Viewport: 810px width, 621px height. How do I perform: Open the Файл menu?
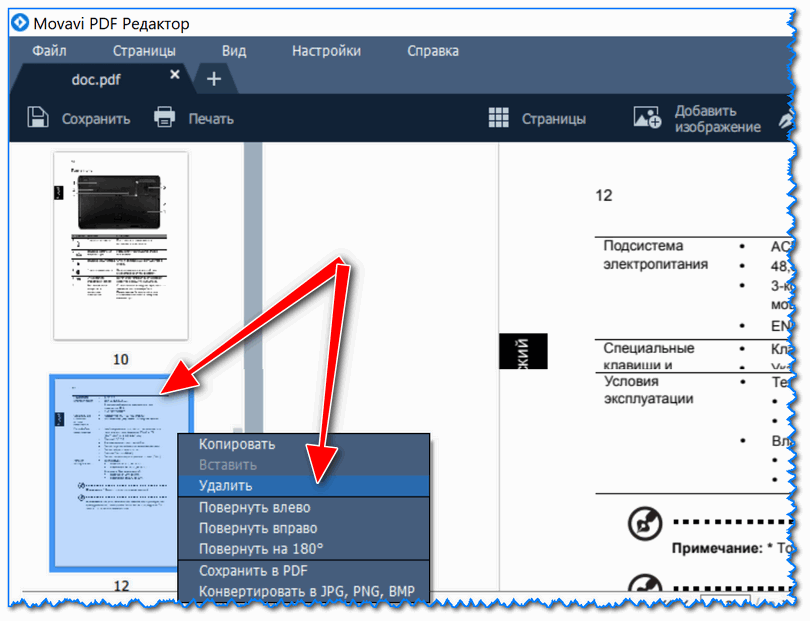pos(49,51)
